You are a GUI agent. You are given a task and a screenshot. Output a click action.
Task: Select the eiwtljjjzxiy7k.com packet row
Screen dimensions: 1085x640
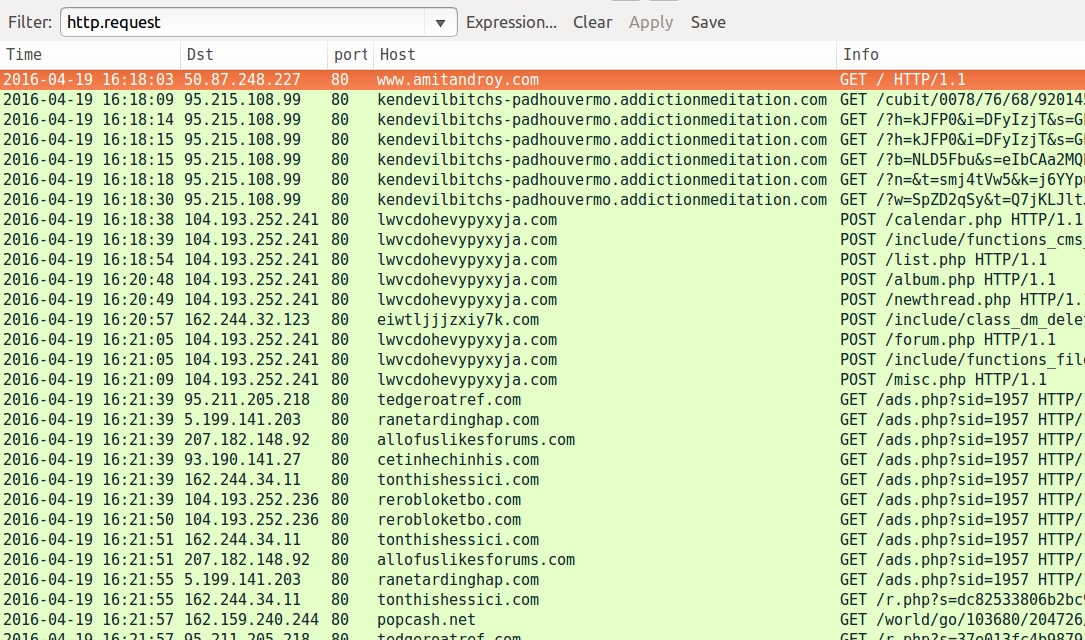457,320
